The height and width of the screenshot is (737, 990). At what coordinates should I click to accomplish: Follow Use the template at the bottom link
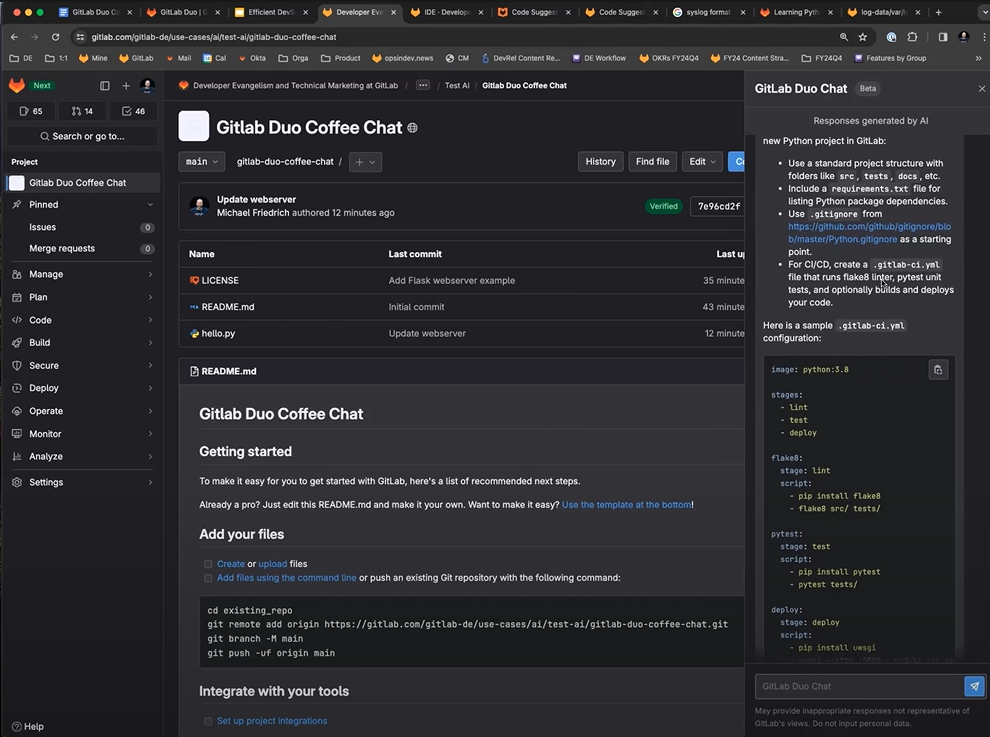coord(626,505)
